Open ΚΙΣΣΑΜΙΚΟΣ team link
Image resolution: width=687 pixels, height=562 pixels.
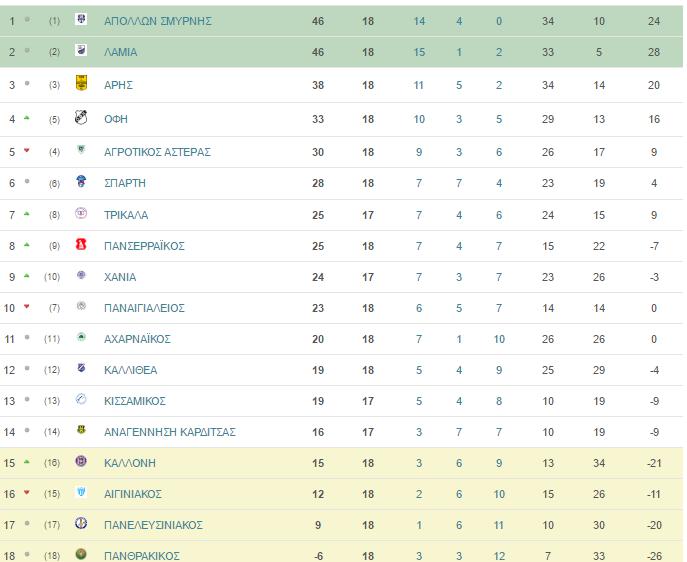[x=135, y=401]
